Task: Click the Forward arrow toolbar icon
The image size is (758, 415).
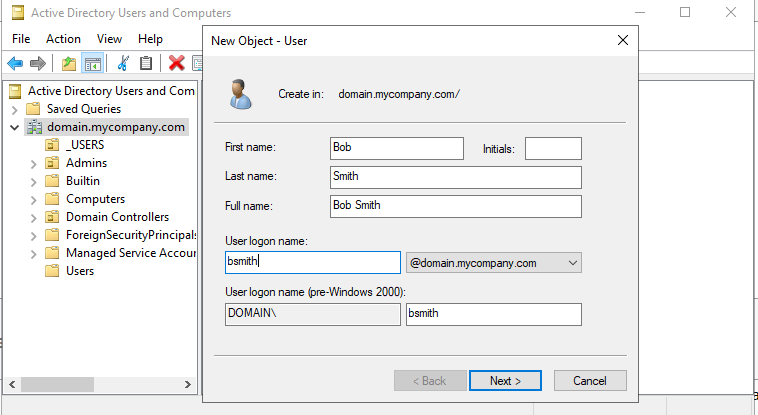Action: coord(38,63)
